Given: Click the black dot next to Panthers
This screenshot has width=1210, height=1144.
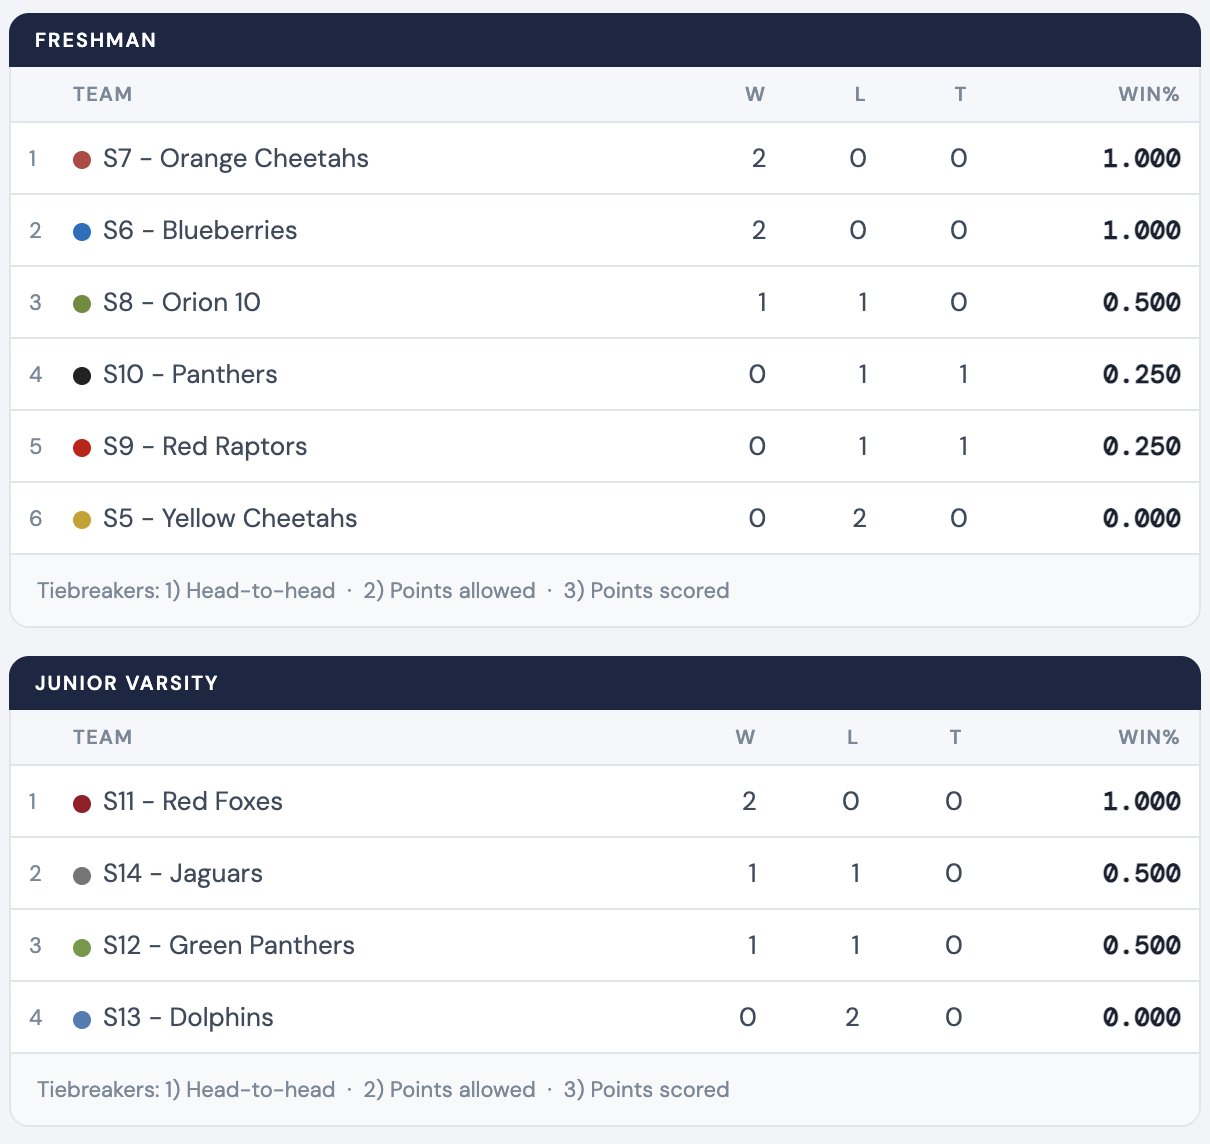Looking at the screenshot, I should [x=83, y=376].
